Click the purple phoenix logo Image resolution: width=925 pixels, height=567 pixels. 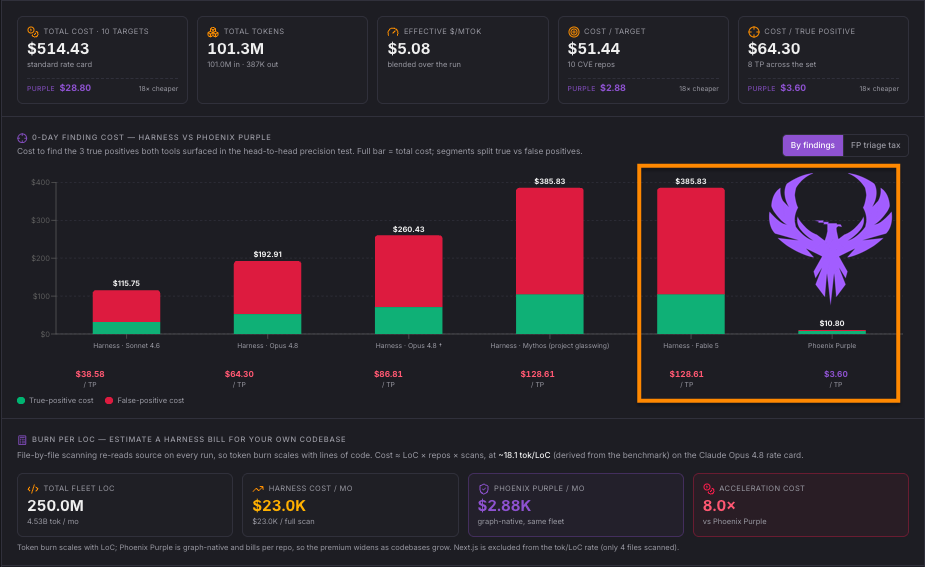831,238
